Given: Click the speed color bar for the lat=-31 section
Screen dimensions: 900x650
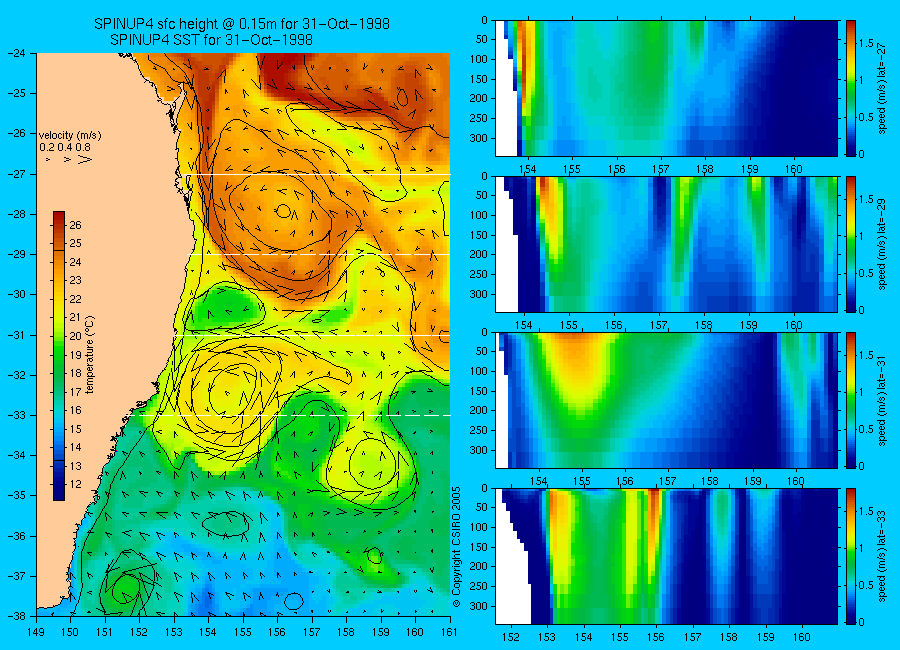Looking at the screenshot, I should tap(851, 400).
